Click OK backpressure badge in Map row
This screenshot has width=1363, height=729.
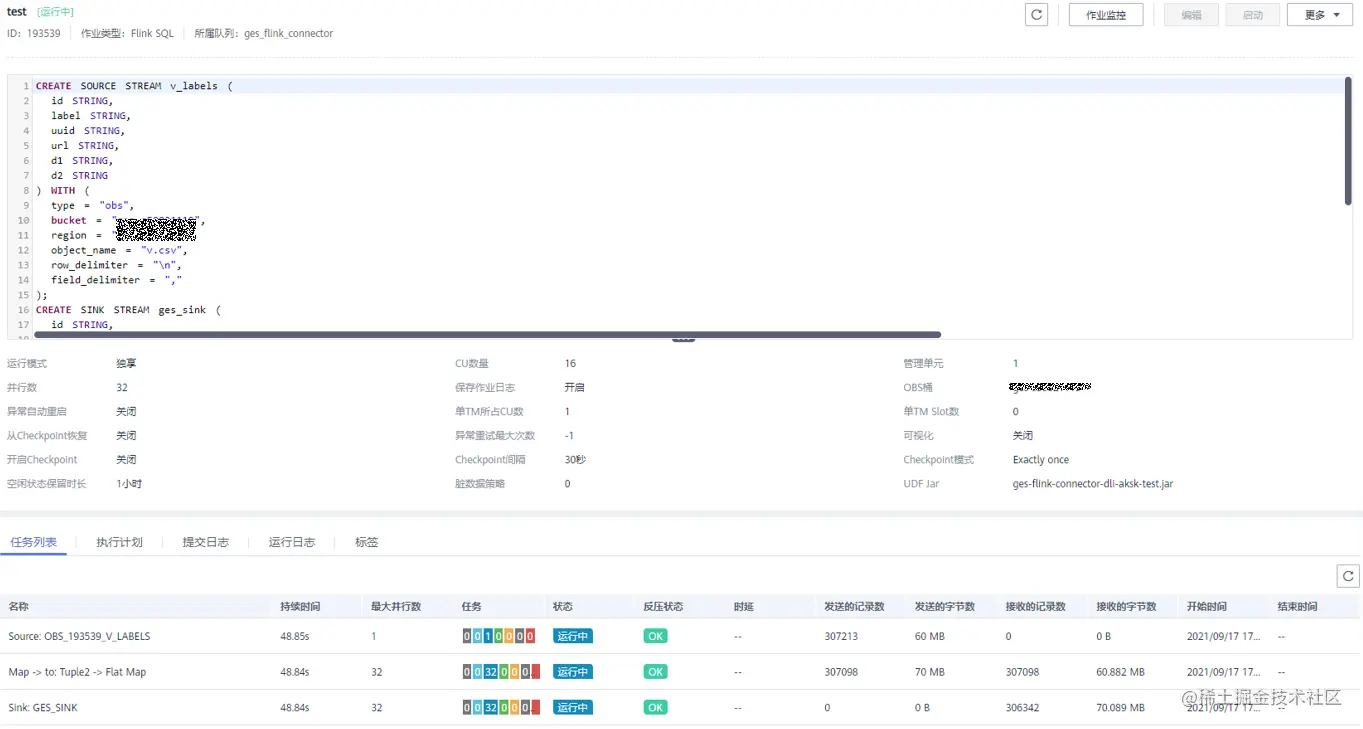655,672
